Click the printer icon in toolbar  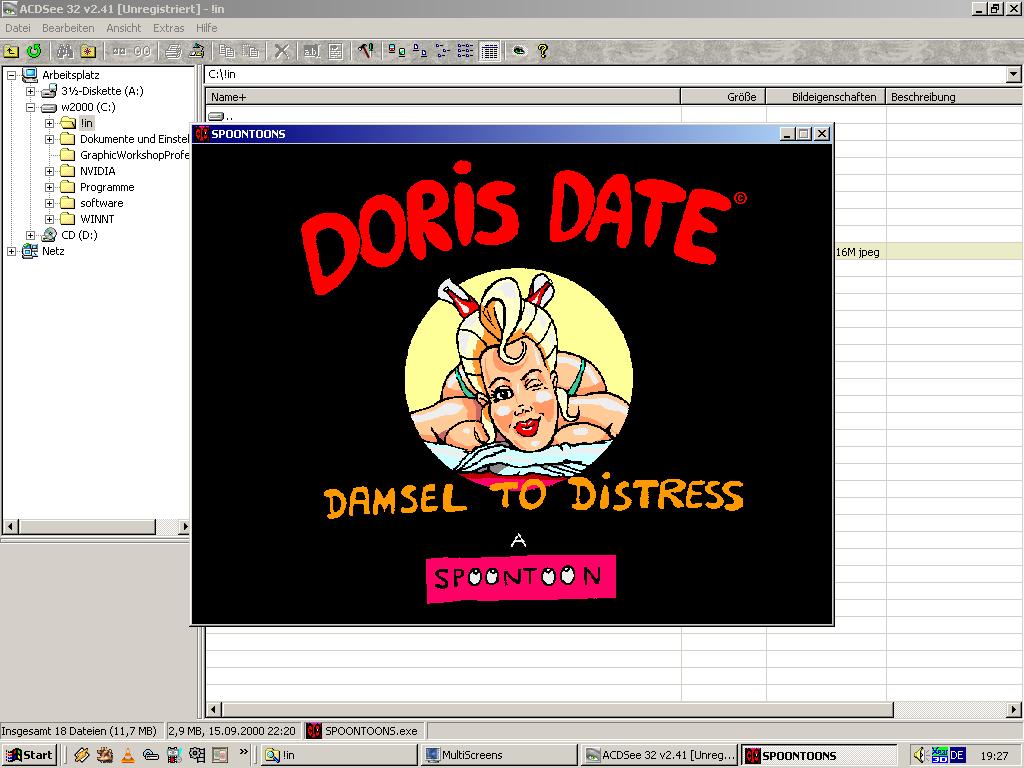pyautogui.click(x=173, y=51)
